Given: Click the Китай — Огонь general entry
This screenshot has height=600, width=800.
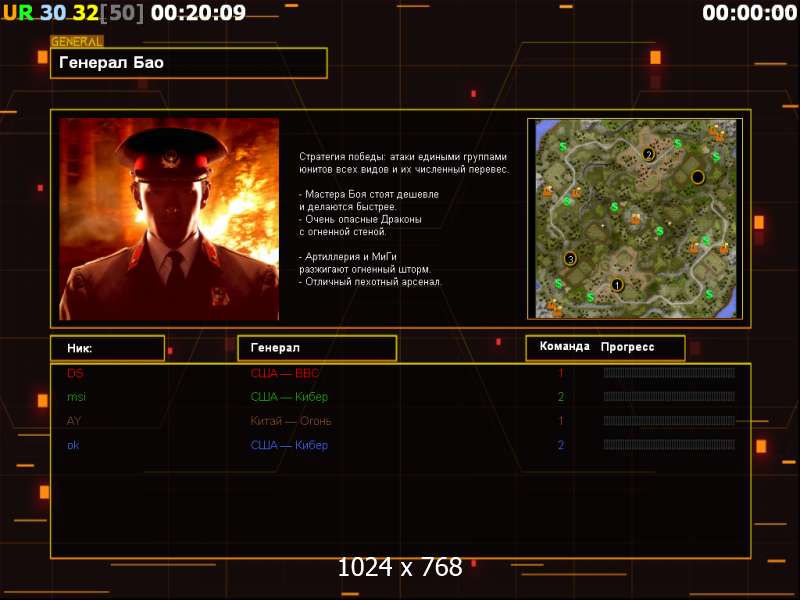Looking at the screenshot, I should tap(291, 421).
